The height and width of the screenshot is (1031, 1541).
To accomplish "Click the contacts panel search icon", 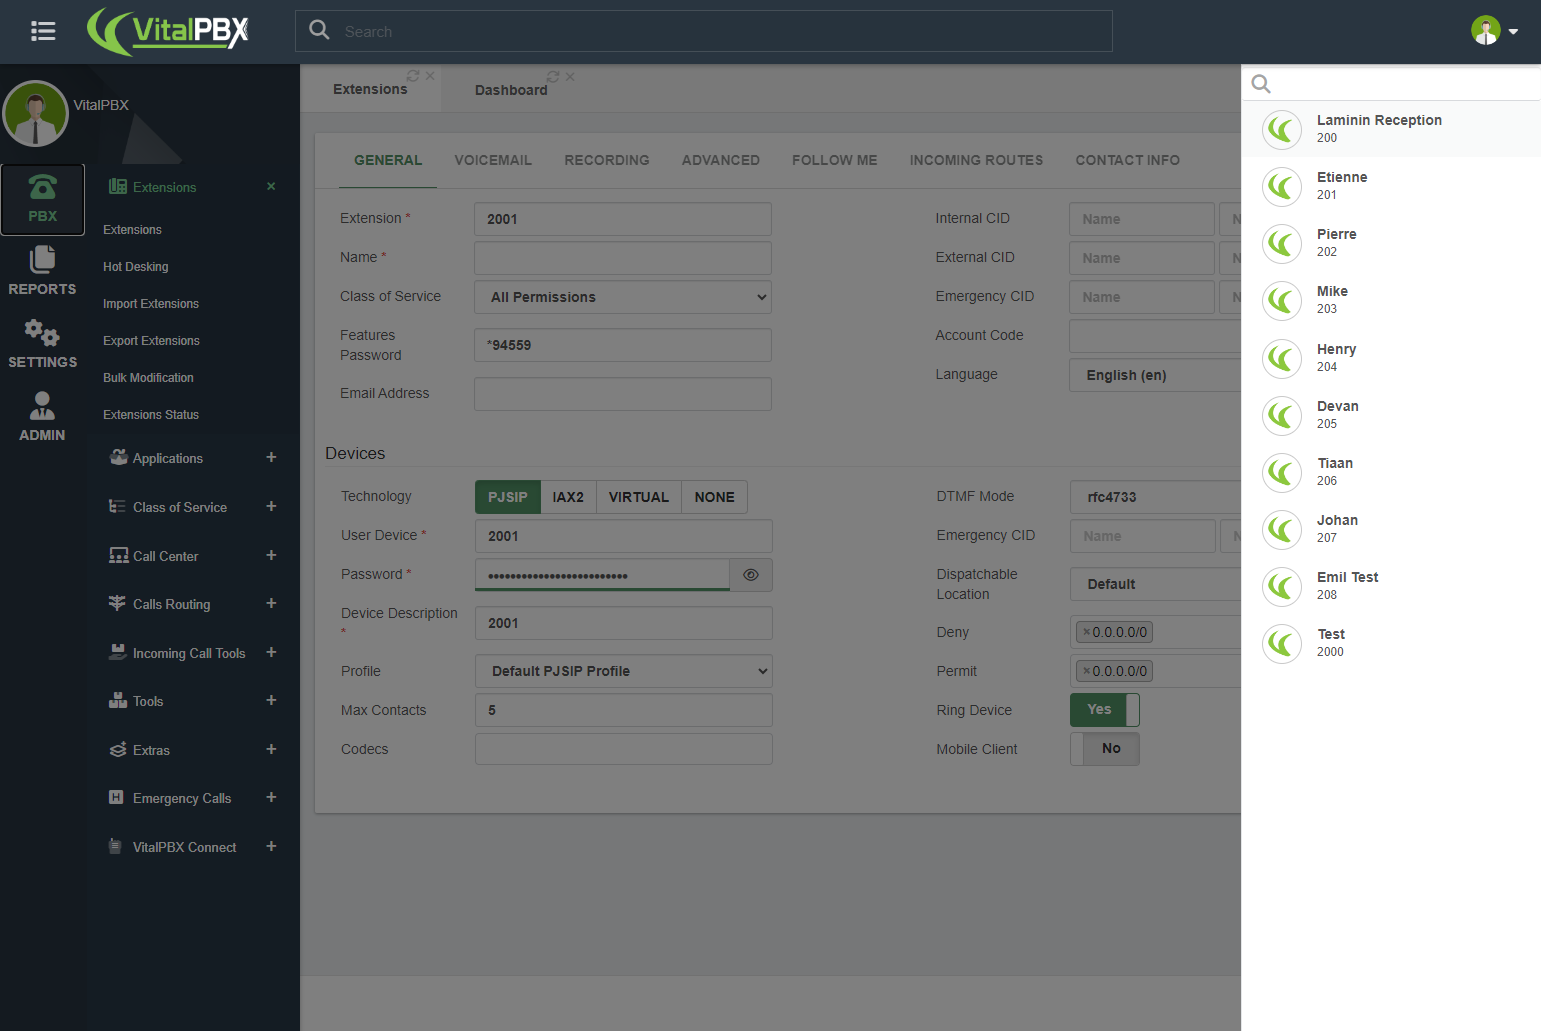I will [1261, 84].
